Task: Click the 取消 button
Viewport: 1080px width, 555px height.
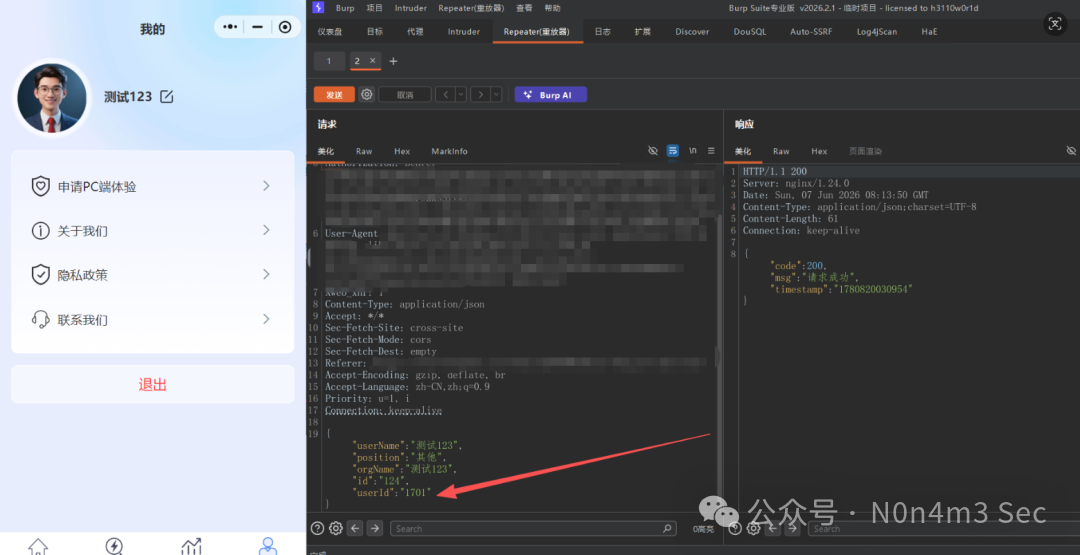Action: point(405,95)
